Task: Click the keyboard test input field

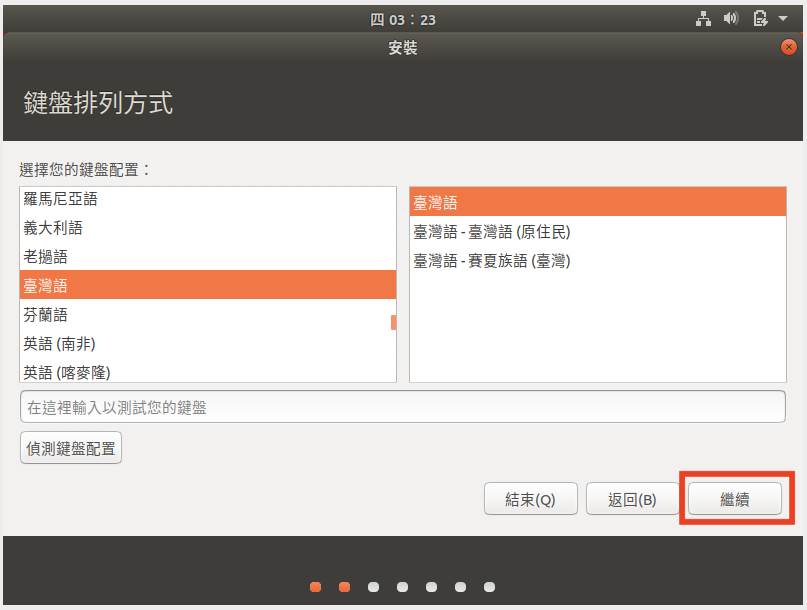Action: coord(402,407)
